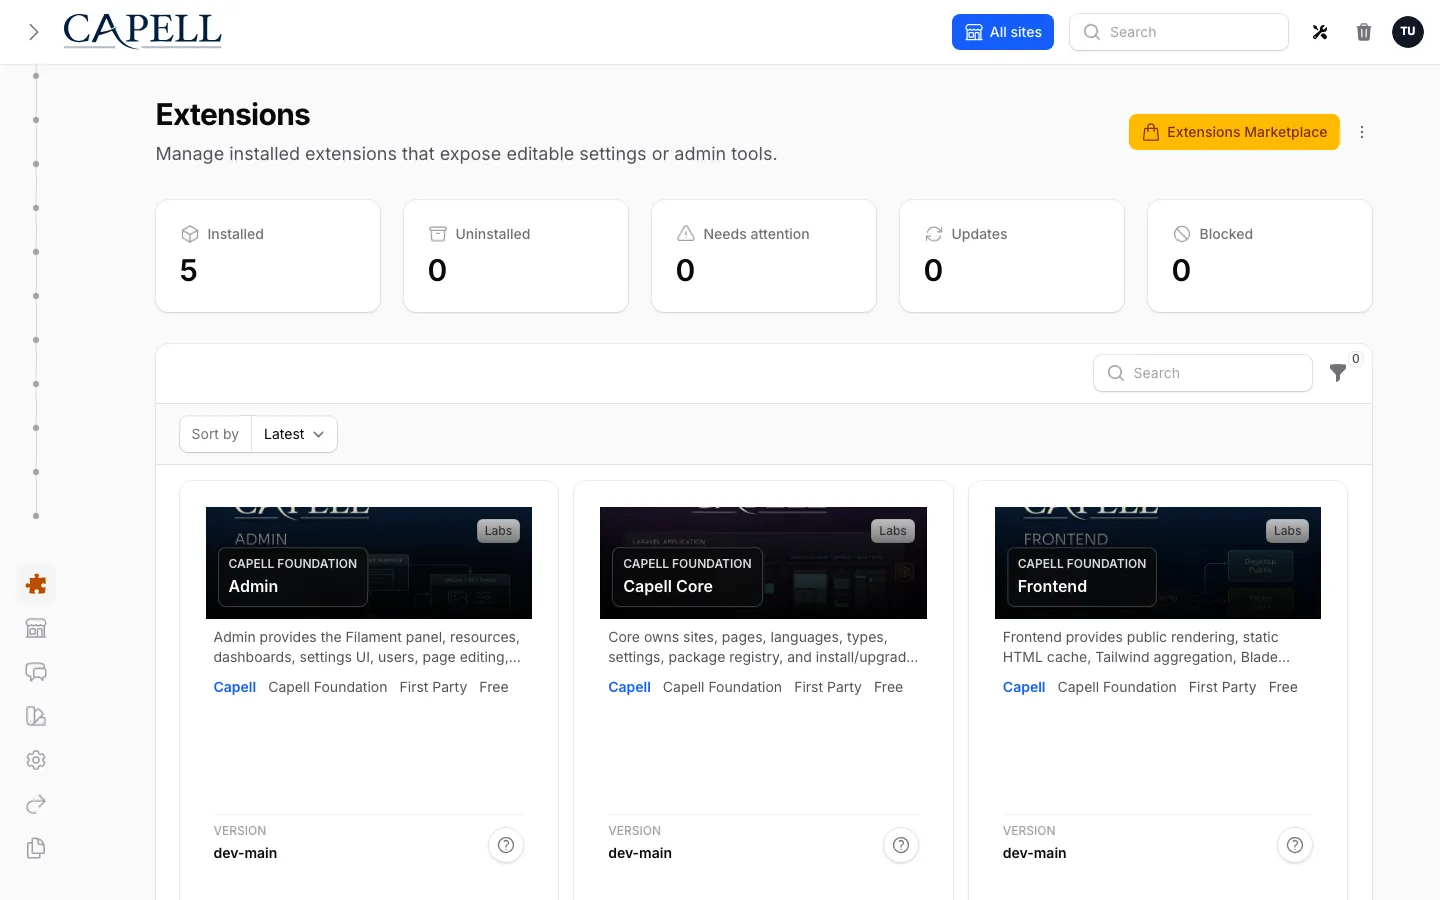Open the Extensions Marketplace

click(x=1234, y=132)
